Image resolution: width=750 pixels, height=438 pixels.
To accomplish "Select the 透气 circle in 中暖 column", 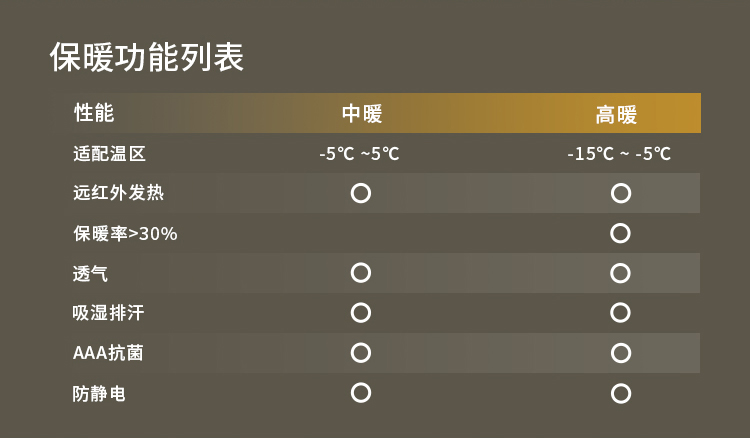I will click(x=361, y=272).
